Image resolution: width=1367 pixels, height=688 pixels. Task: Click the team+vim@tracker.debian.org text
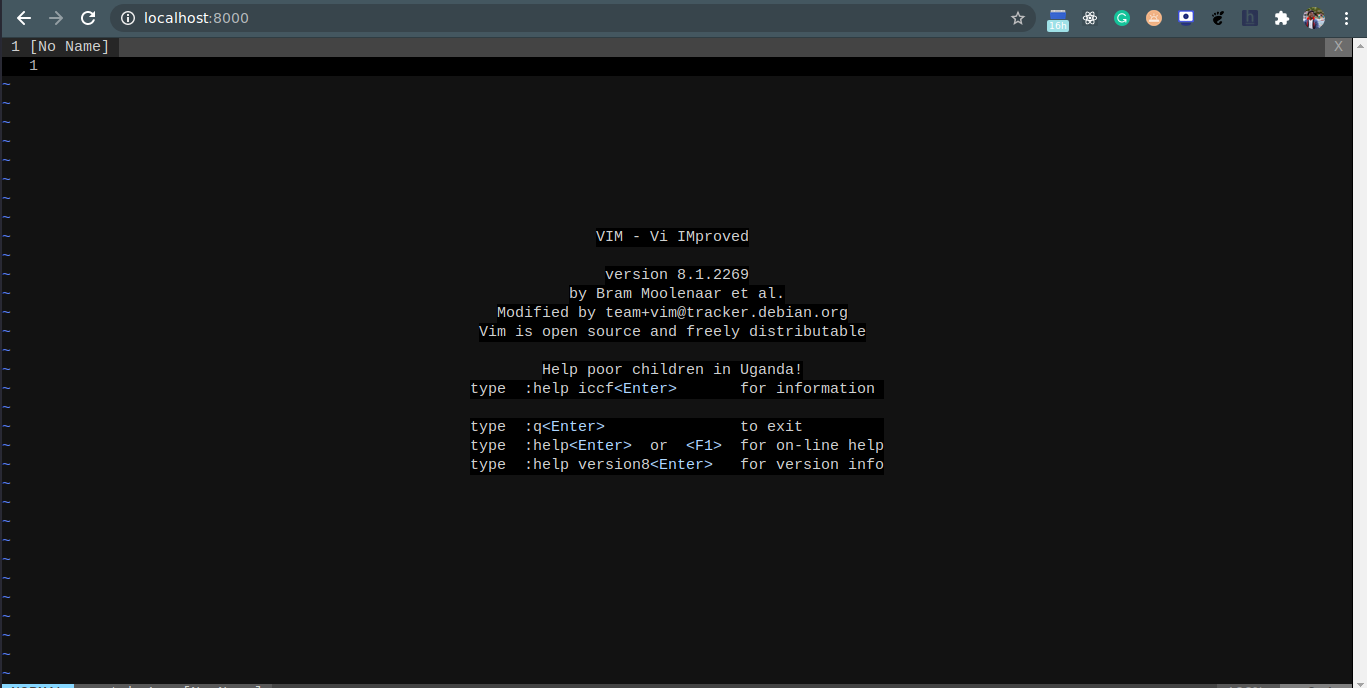click(x=726, y=313)
